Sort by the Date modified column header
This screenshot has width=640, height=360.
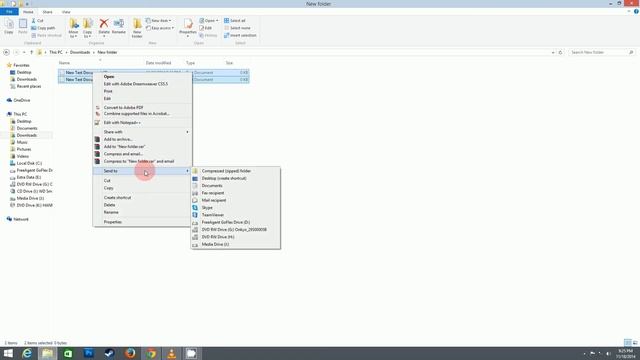pos(158,63)
